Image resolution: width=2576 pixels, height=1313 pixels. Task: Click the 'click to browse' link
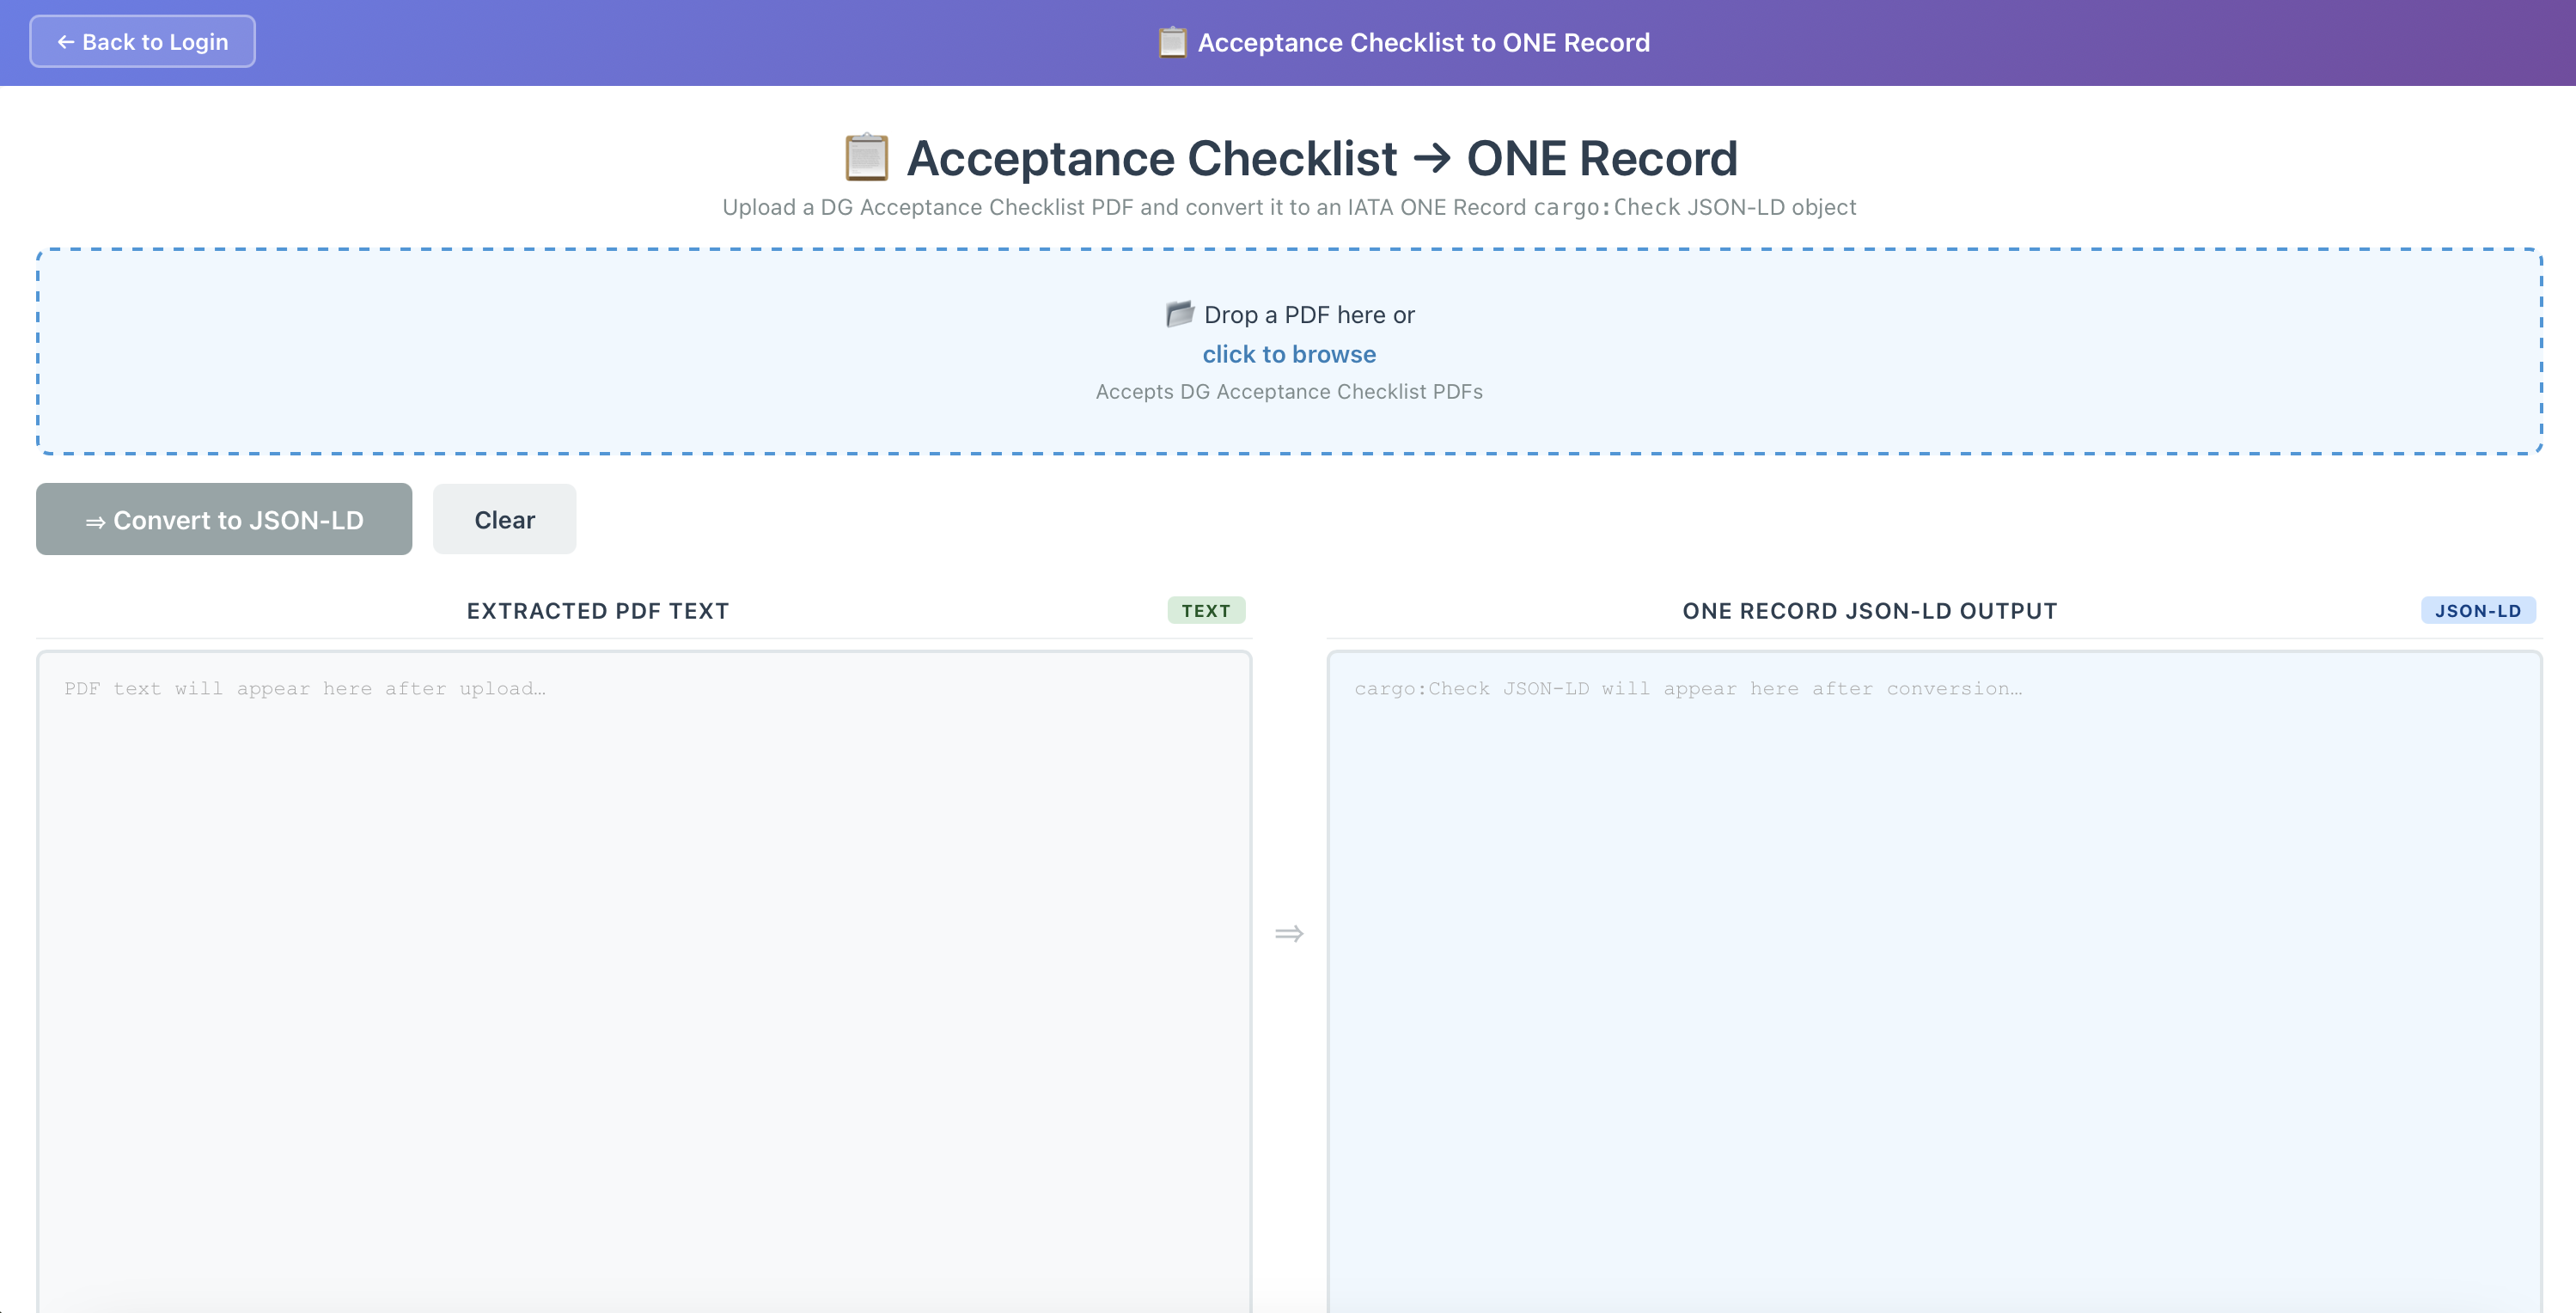1288,354
